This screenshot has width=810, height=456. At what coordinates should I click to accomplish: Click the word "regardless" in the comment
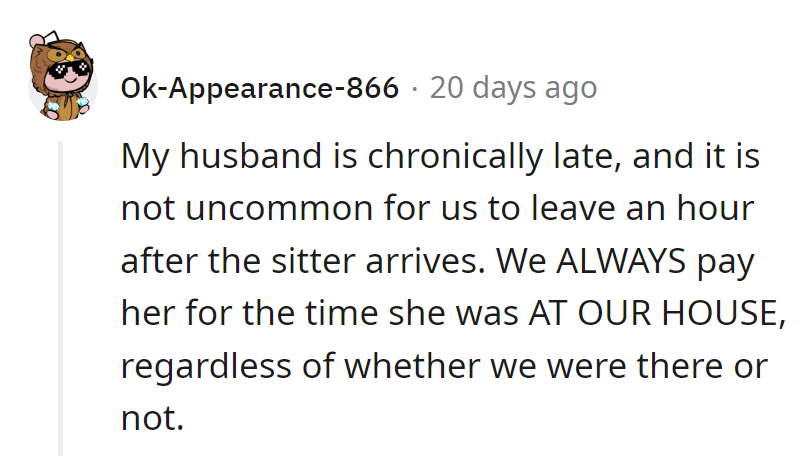pos(205,366)
